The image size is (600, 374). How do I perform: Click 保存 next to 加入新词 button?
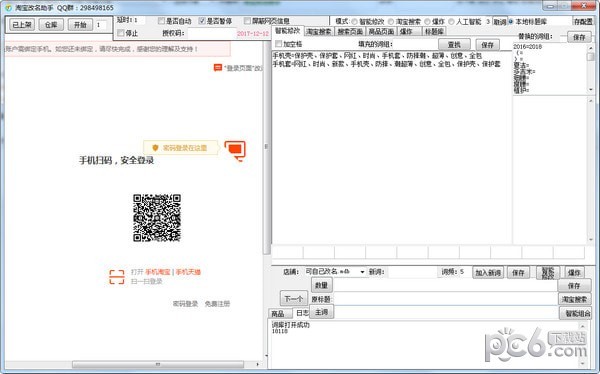point(518,273)
